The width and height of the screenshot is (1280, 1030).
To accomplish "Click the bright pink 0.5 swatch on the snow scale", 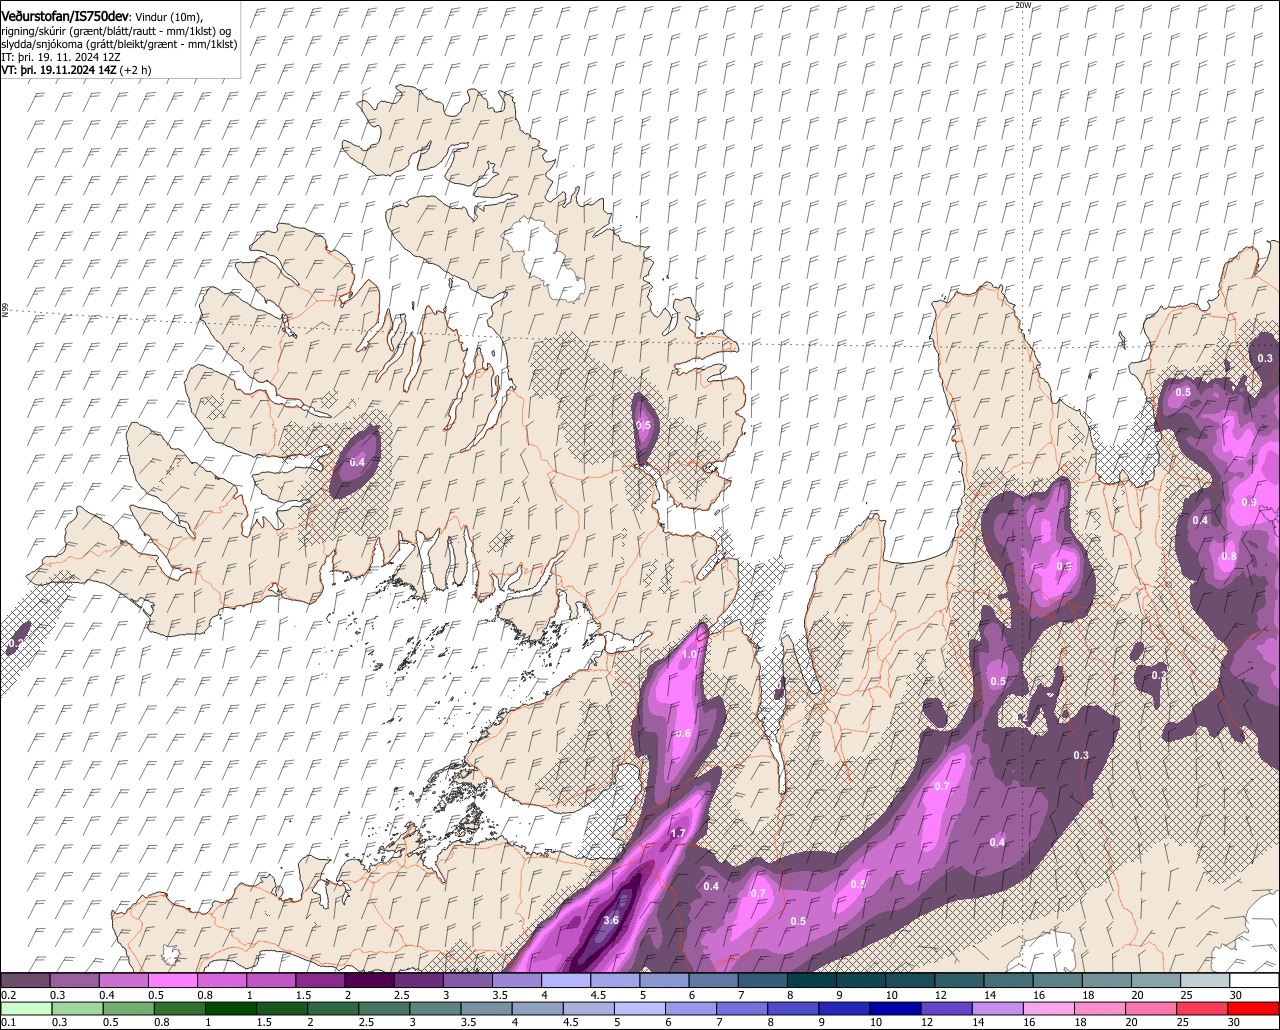I will (x=172, y=980).
